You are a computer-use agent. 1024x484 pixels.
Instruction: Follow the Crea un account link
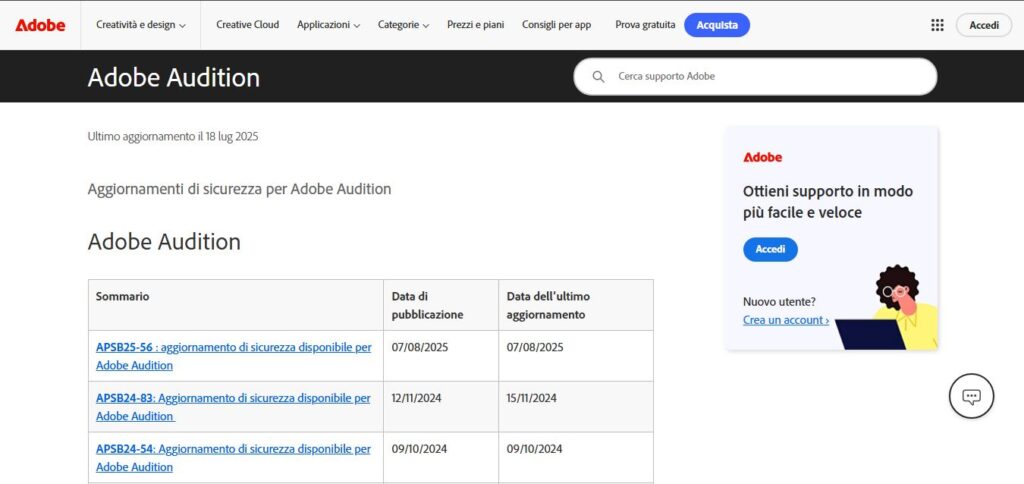786,320
